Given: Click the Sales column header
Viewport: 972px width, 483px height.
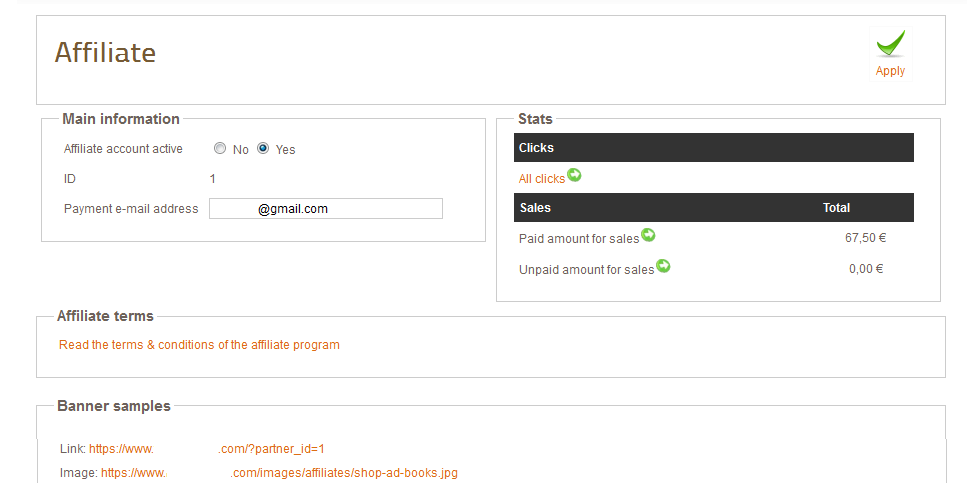Looking at the screenshot, I should tap(535, 208).
